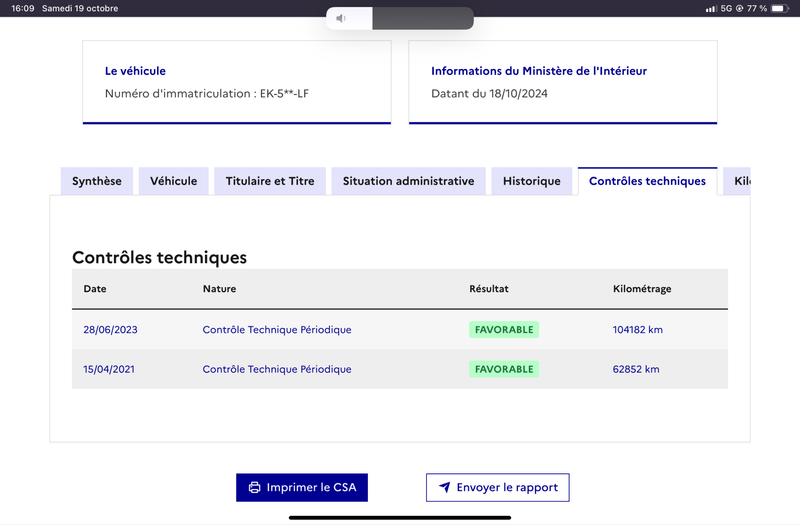Screen dimensions: 800x525
Task: Open the Synthèse tab
Action: (97, 181)
